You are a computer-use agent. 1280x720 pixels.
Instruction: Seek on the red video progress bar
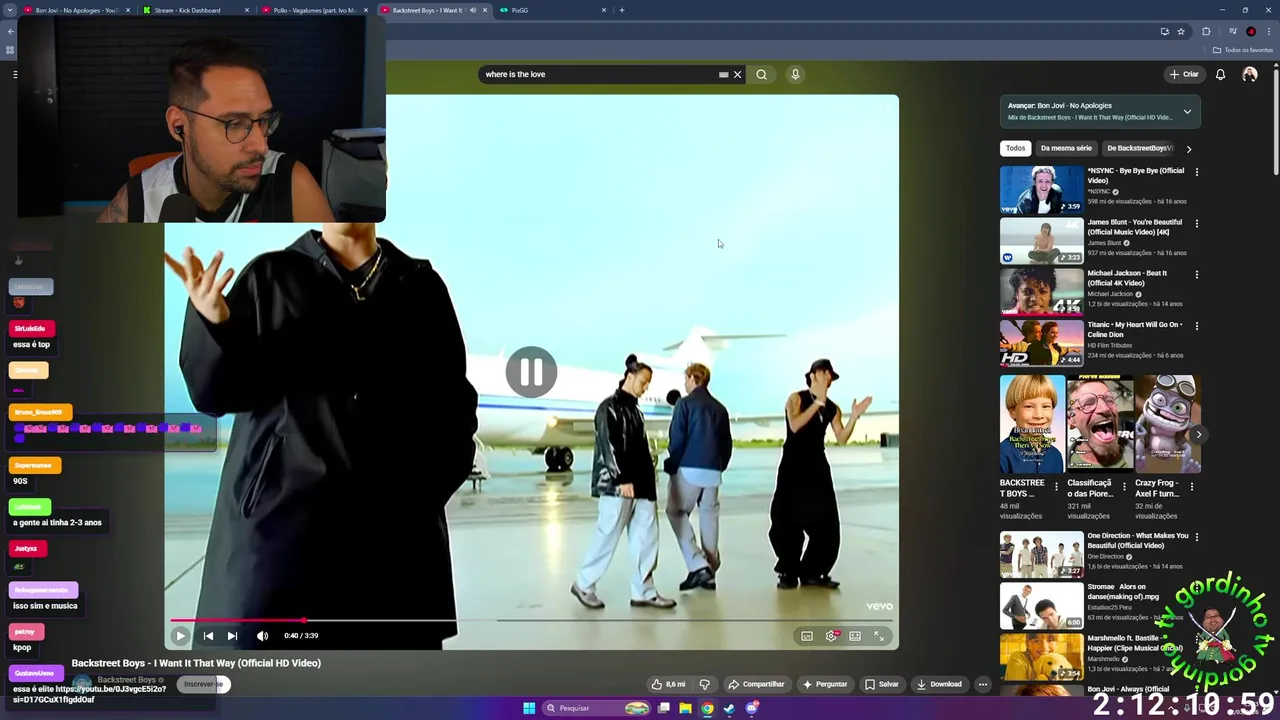530,620
